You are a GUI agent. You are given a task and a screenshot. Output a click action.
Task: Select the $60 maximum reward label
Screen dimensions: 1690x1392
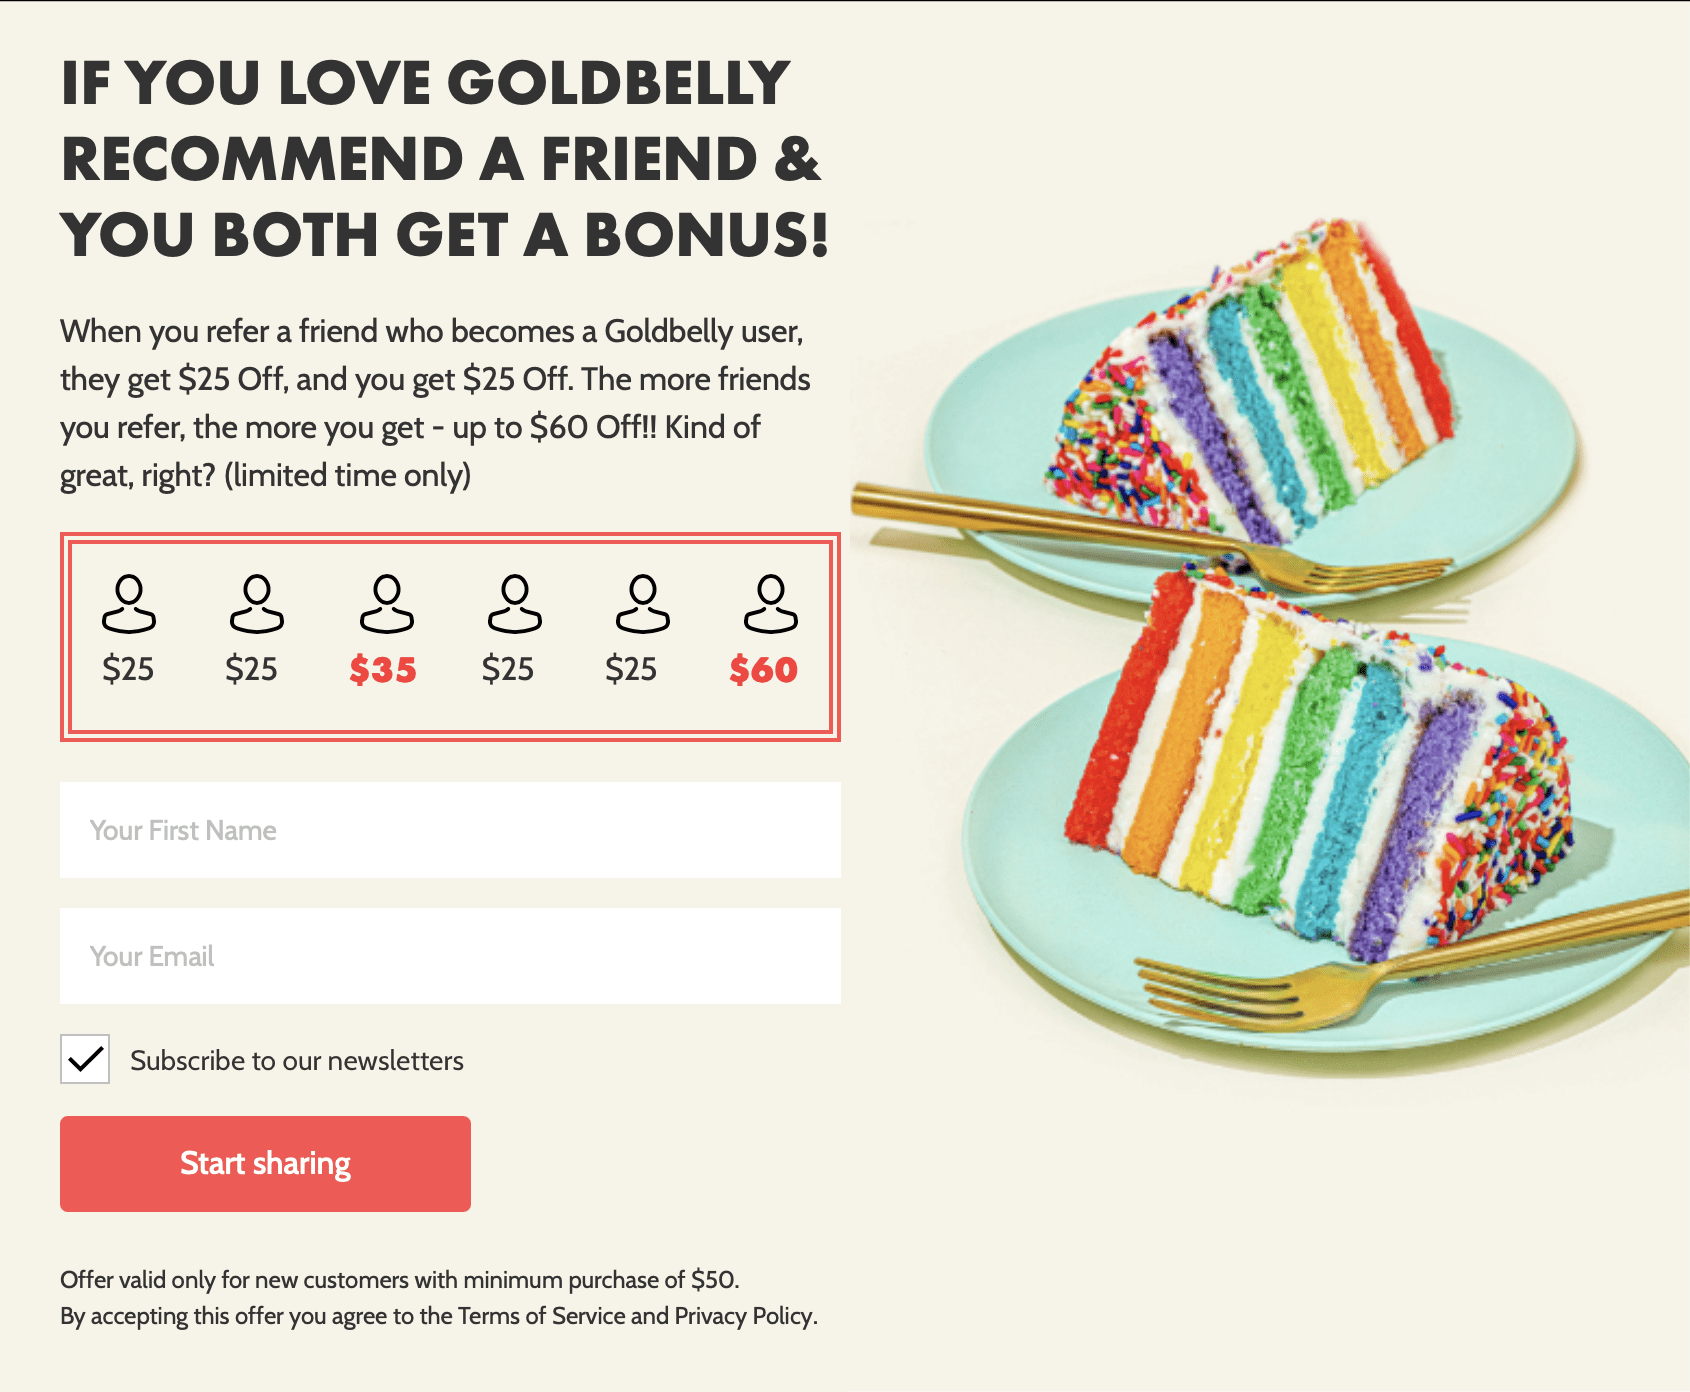[x=766, y=670]
